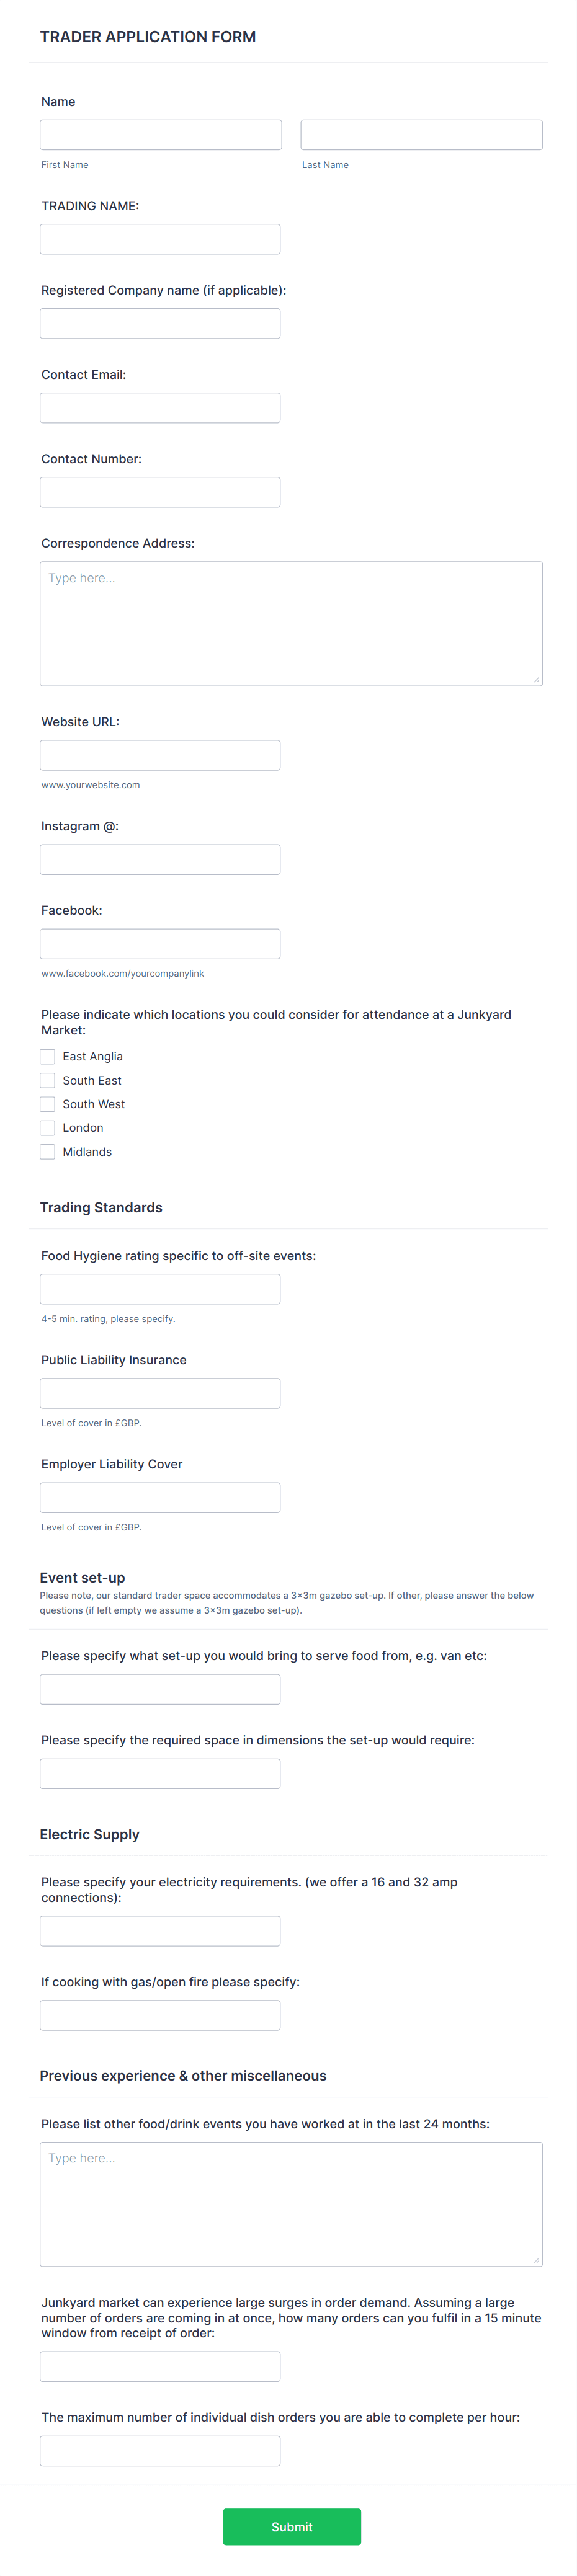Click the Contact Number field
577x2576 pixels.
click(x=160, y=491)
